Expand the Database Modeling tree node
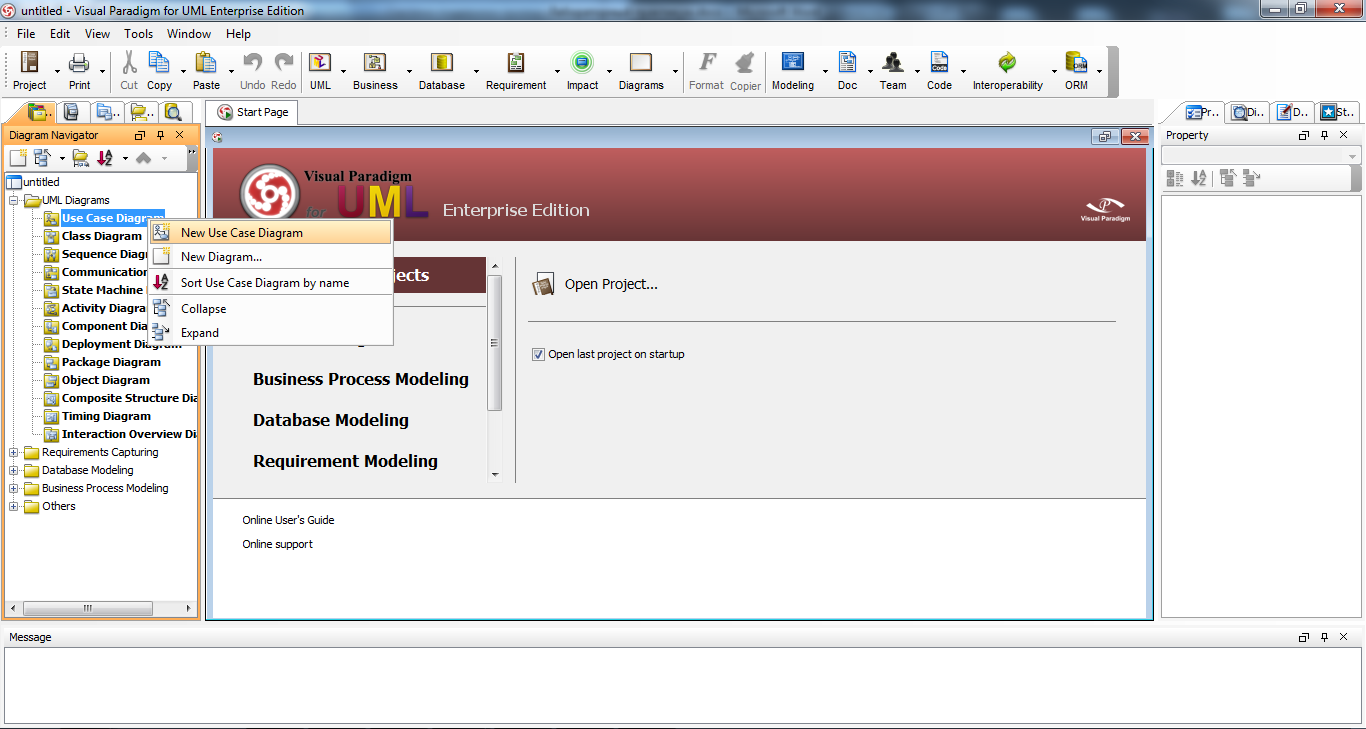 coord(14,470)
